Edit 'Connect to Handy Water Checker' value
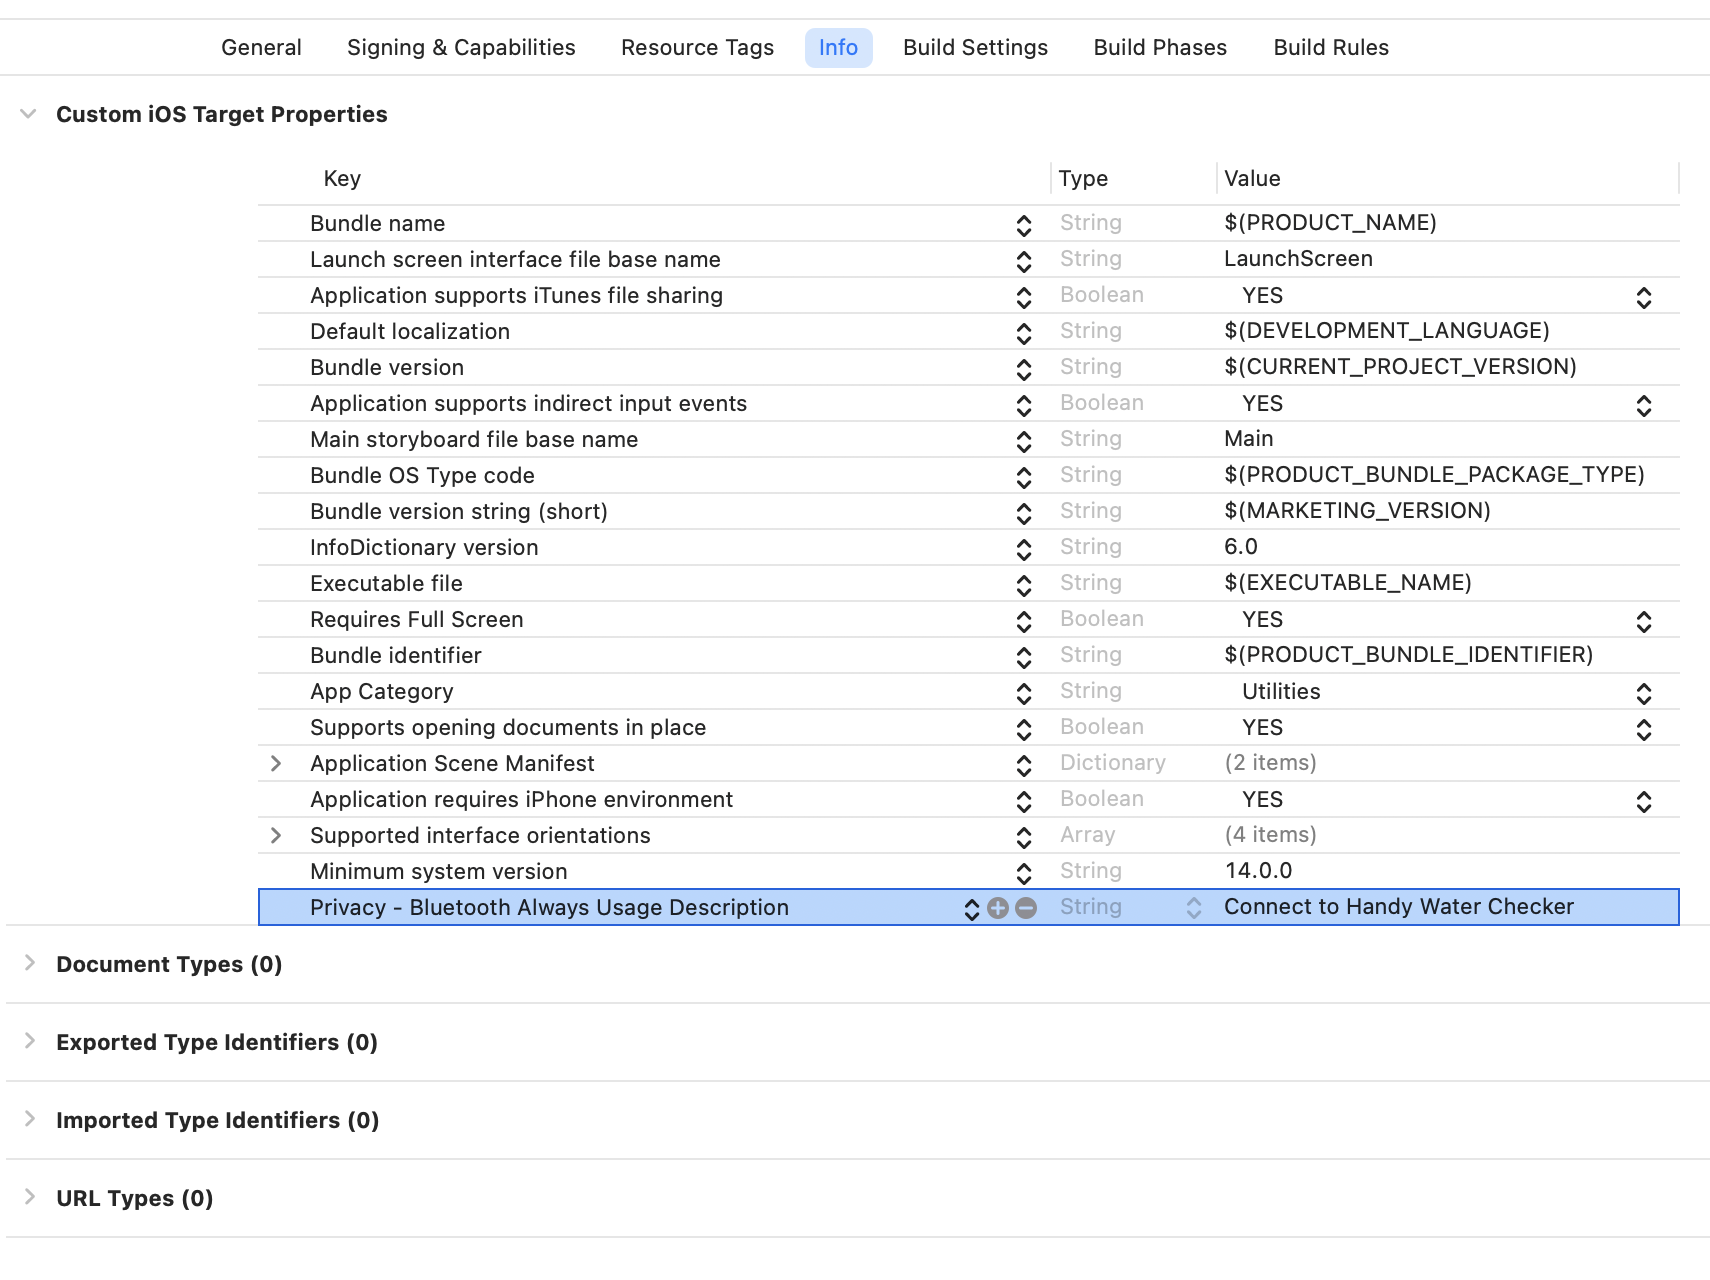The height and width of the screenshot is (1280, 1710). [x=1398, y=907]
